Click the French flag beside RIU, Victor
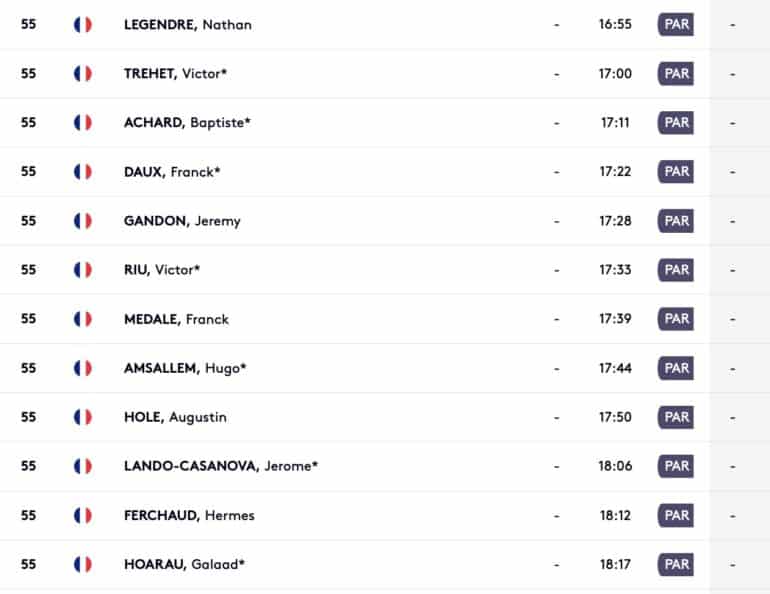Screen dimensions: 770x594 (82, 270)
